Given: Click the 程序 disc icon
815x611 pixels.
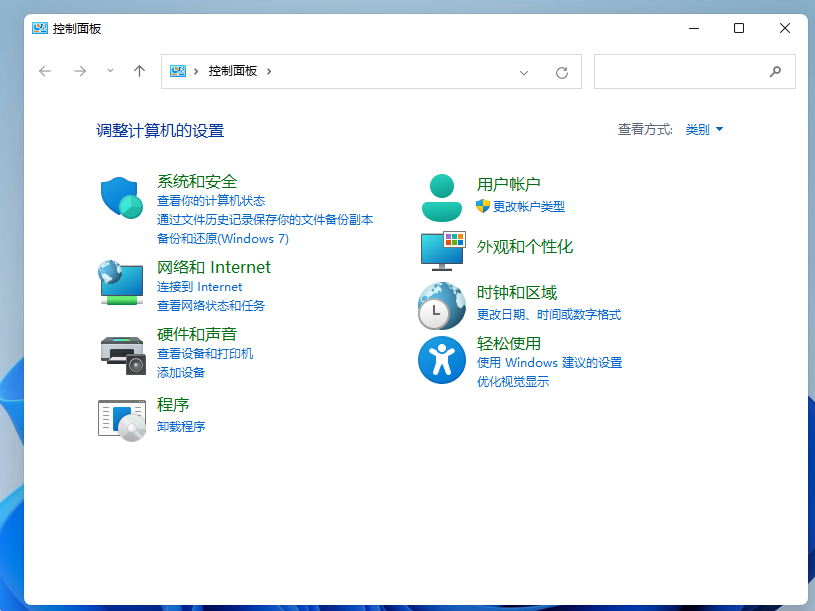Looking at the screenshot, I should point(120,419).
